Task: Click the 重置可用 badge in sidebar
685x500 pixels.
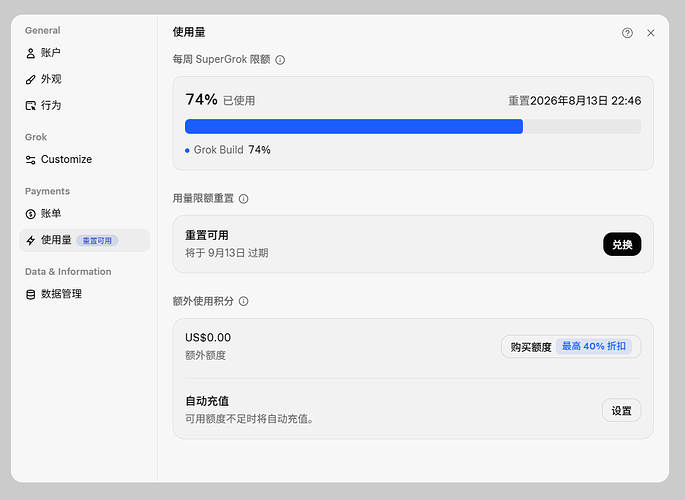Action: pos(97,241)
